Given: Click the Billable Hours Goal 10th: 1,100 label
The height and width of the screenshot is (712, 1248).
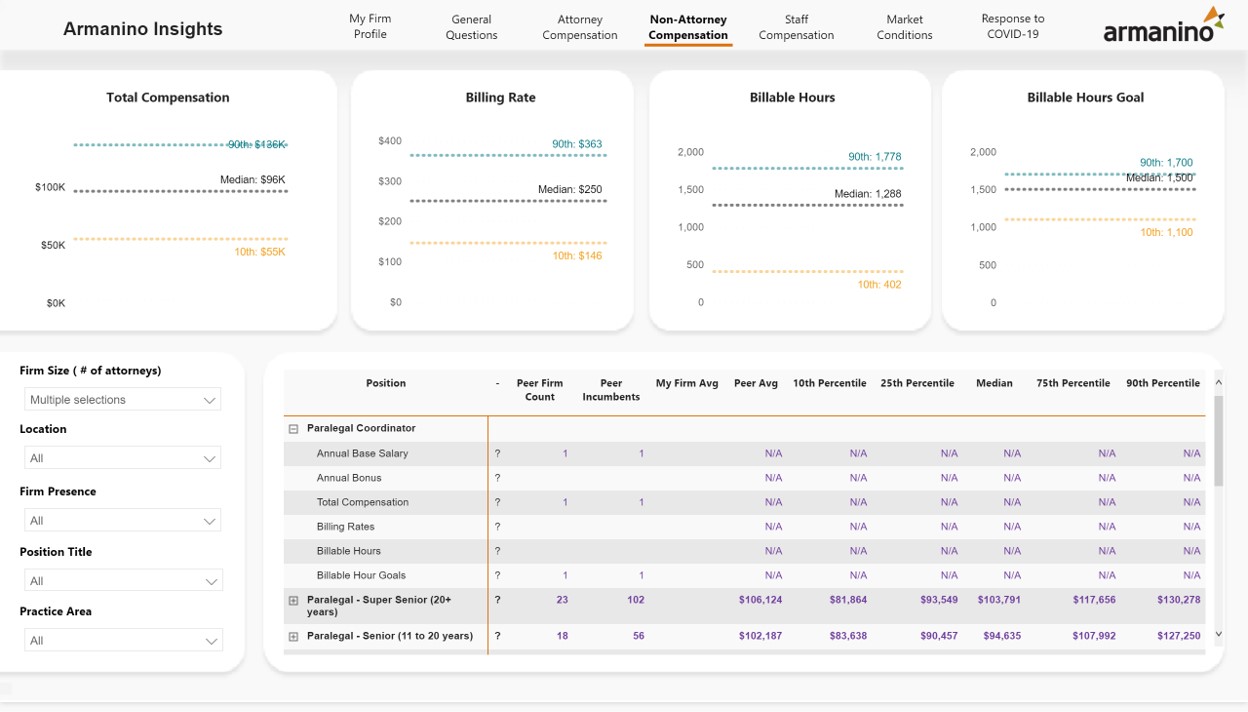Looking at the screenshot, I should click(x=1167, y=233).
